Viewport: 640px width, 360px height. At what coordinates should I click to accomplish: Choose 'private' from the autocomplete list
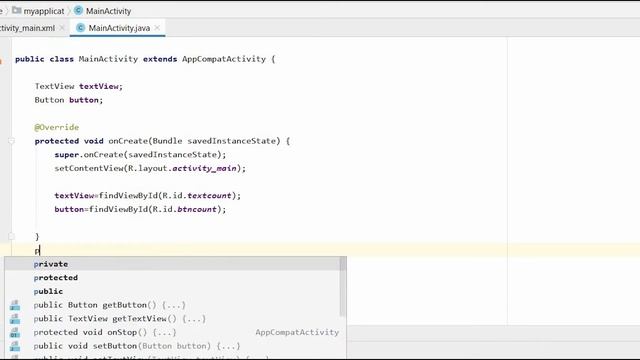(175, 264)
